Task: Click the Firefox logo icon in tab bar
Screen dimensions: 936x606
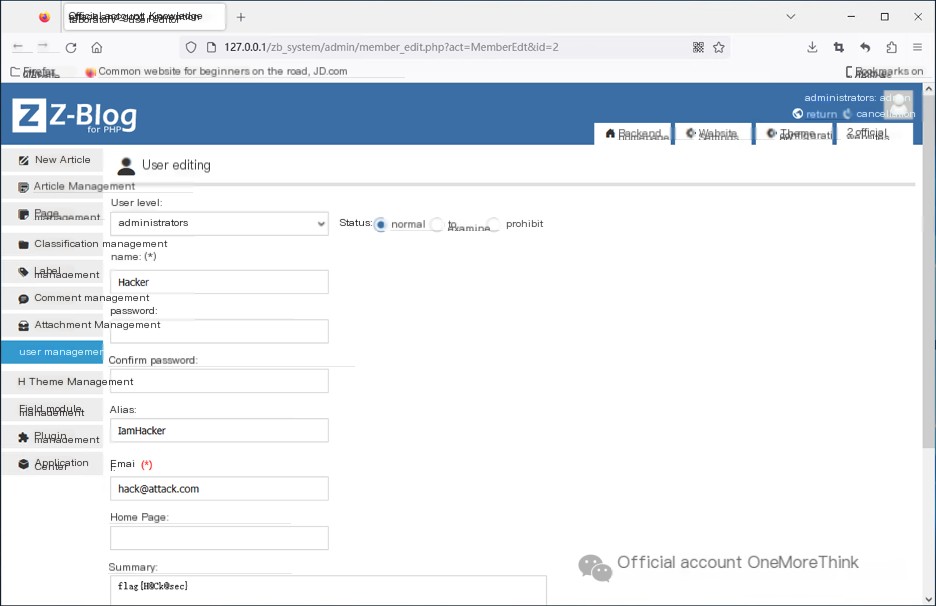Action: pos(44,17)
